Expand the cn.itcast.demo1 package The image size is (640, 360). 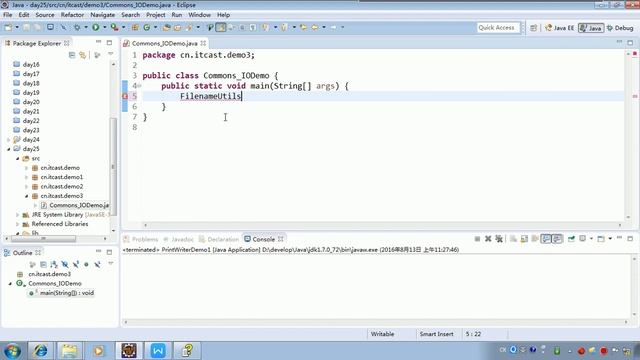coord(27,177)
